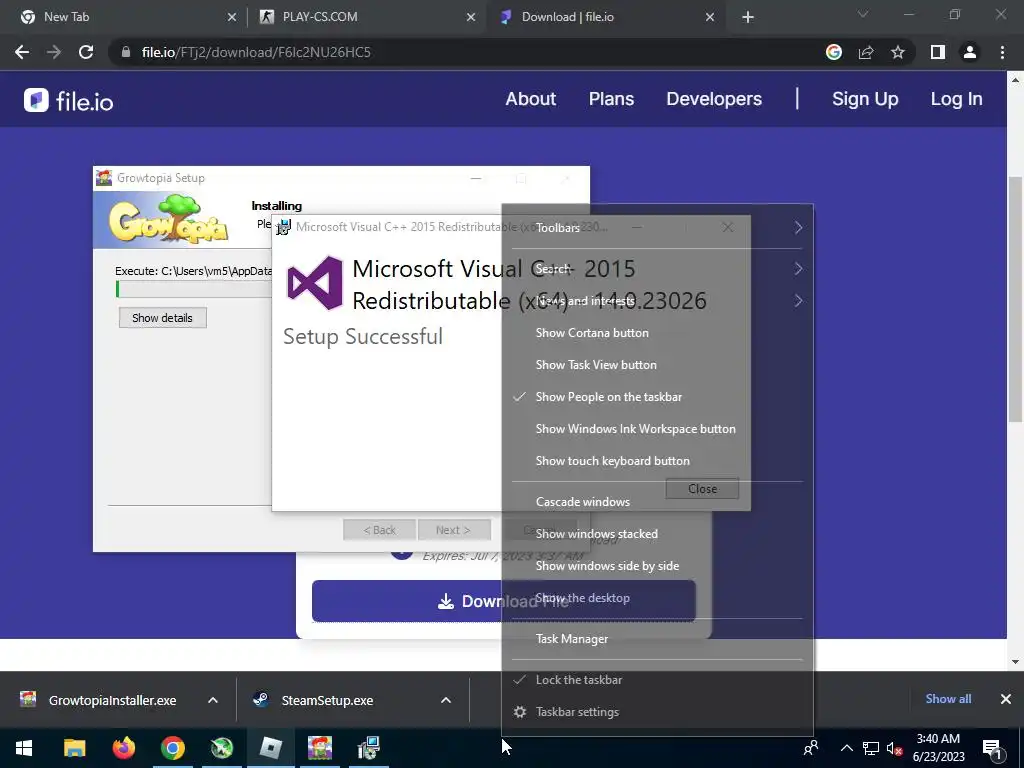1024x768 pixels.
Task: Open Roblox taskbar icon
Action: coord(270,748)
